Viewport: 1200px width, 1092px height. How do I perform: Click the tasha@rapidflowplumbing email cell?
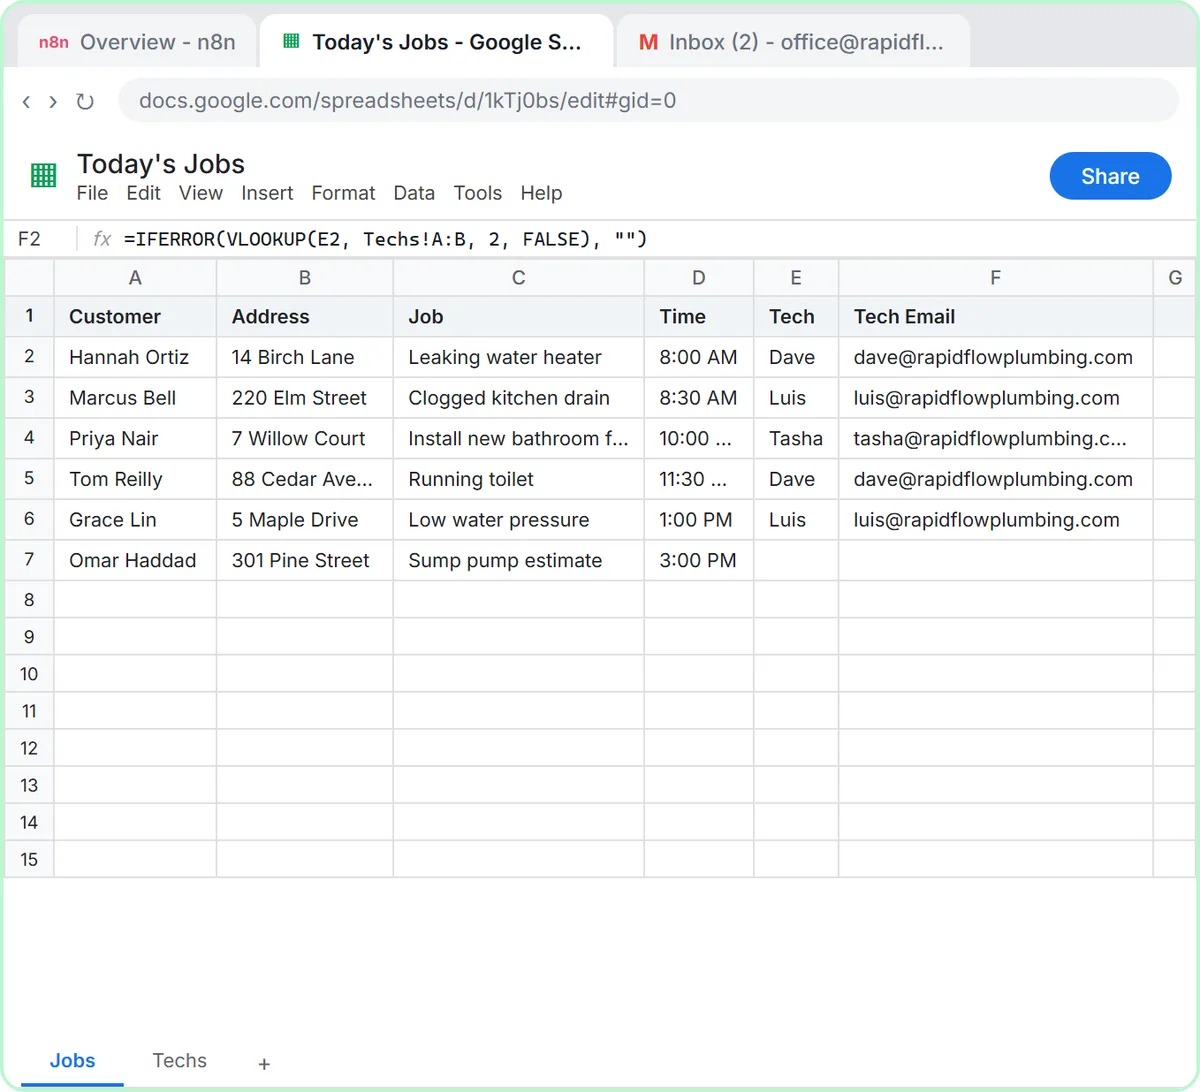[996, 439]
